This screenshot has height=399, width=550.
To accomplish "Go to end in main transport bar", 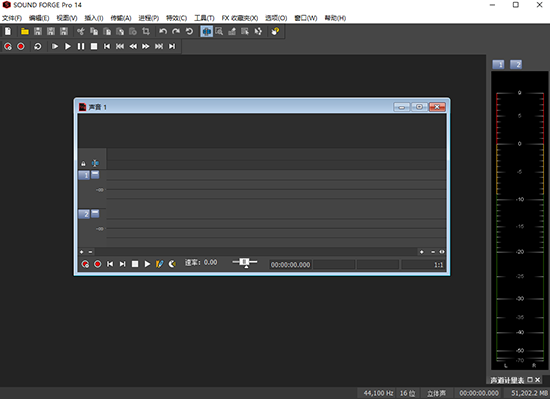I will point(172,46).
